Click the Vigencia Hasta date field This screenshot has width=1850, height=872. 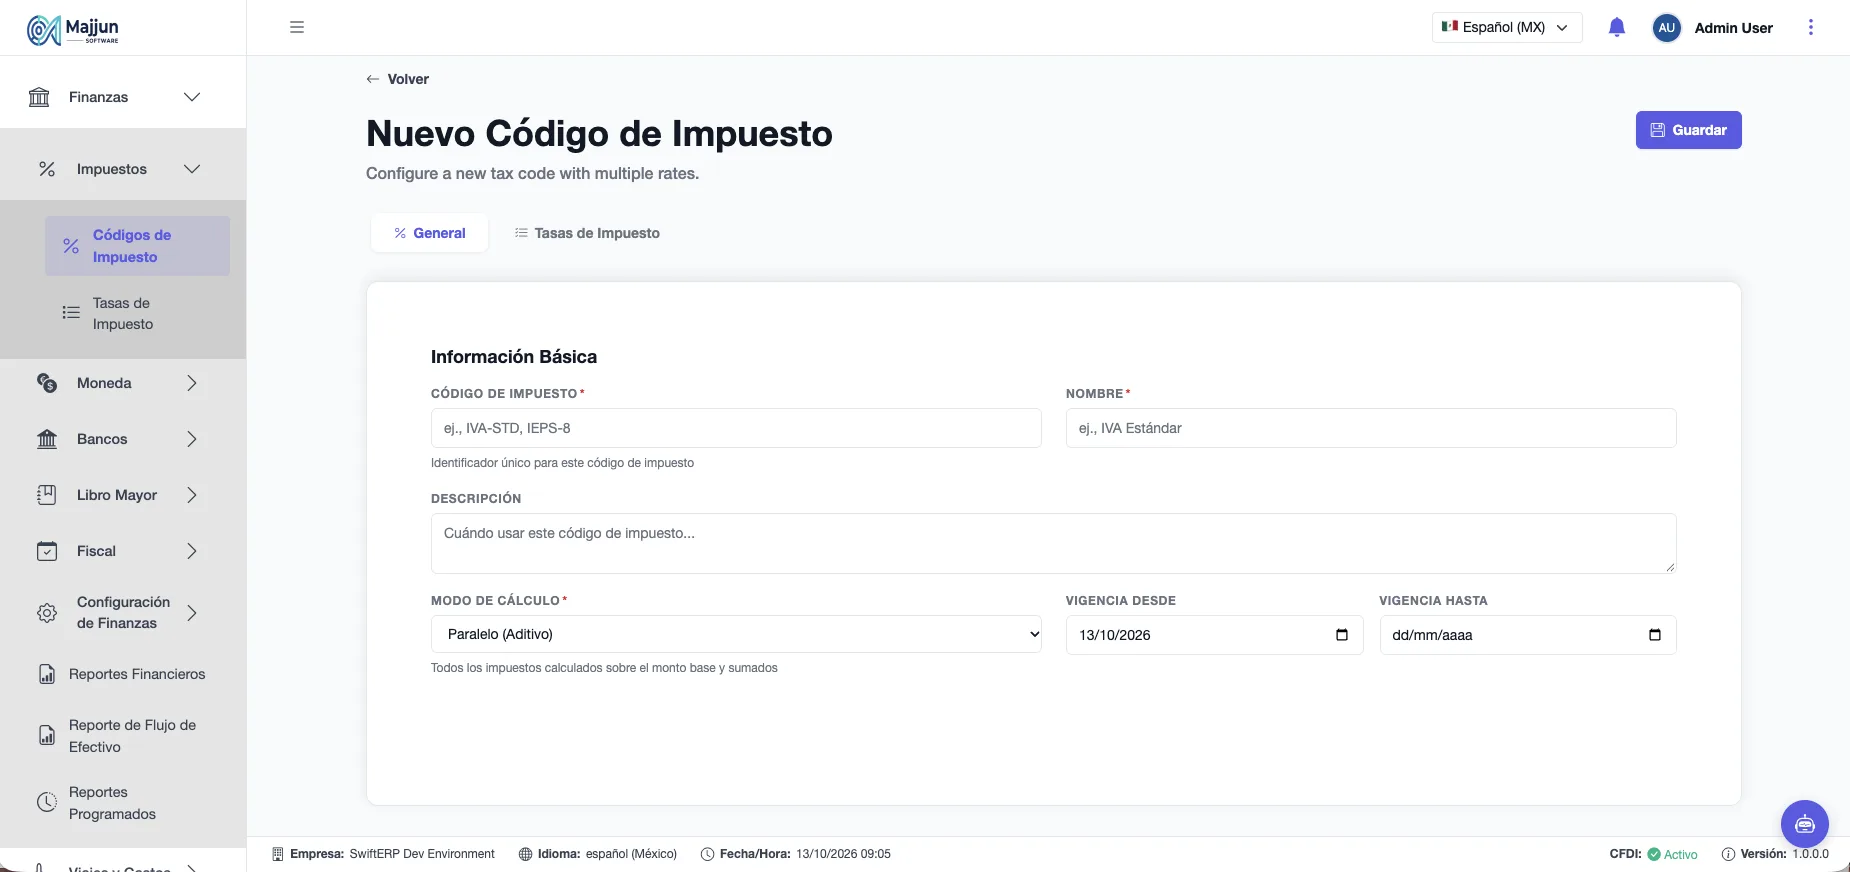point(1528,635)
